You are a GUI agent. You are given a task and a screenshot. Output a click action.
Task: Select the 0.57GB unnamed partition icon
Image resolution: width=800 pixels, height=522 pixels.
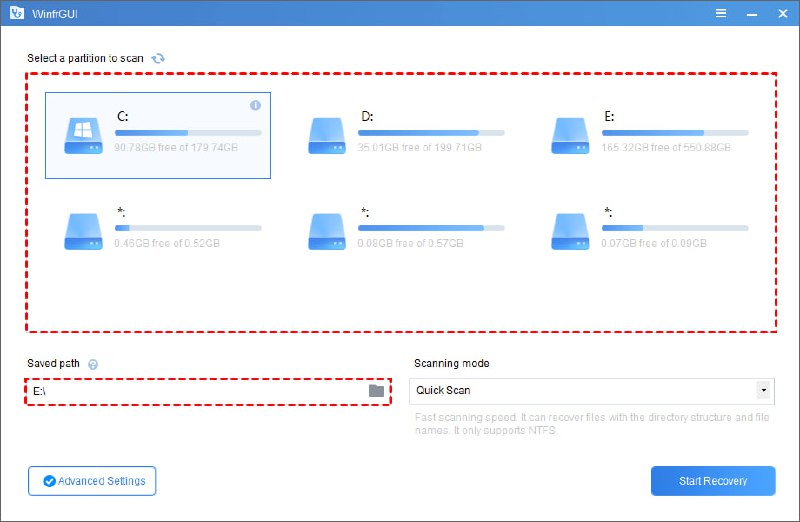328,230
